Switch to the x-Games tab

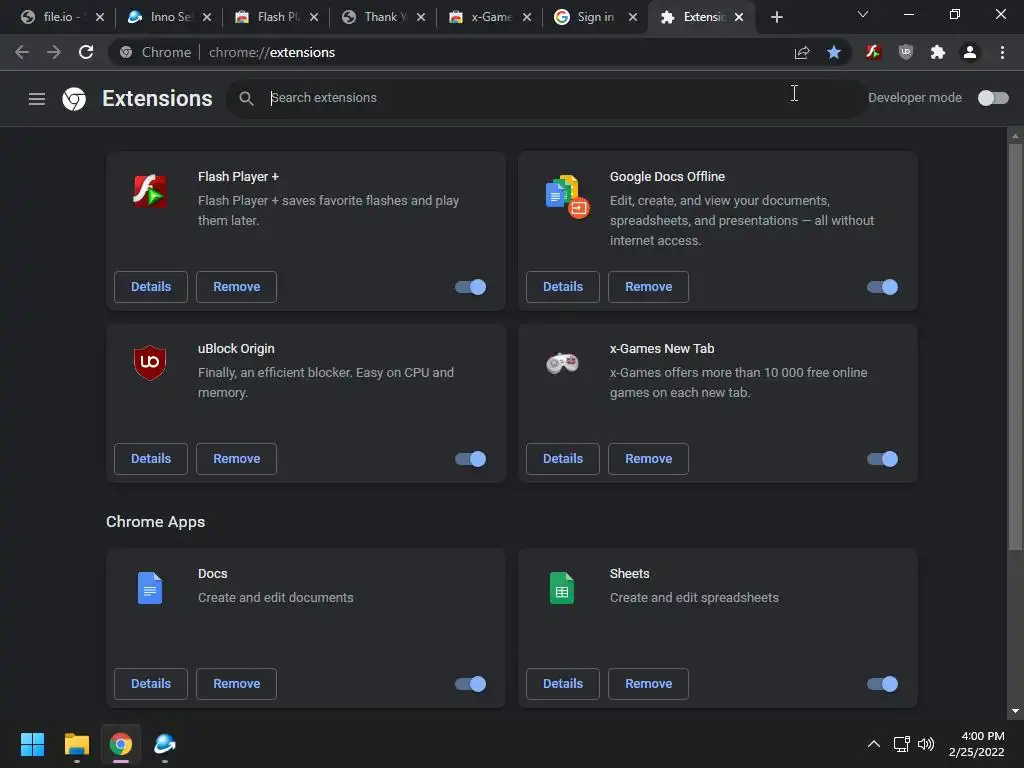coord(488,17)
